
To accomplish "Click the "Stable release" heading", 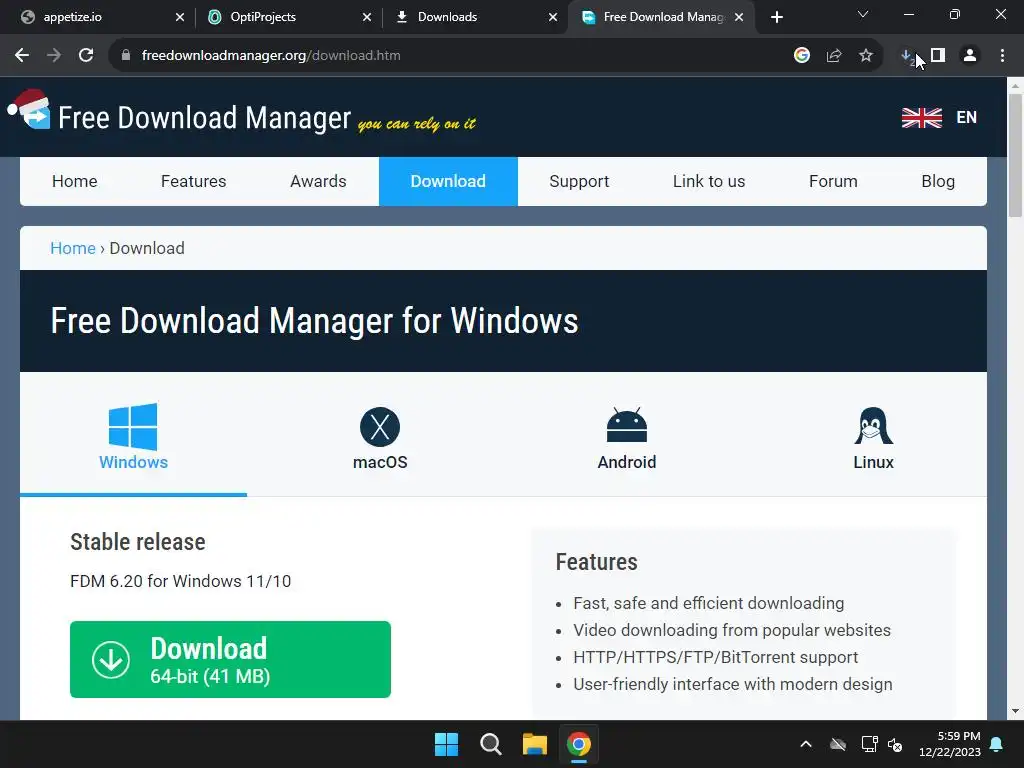I will (x=138, y=541).
